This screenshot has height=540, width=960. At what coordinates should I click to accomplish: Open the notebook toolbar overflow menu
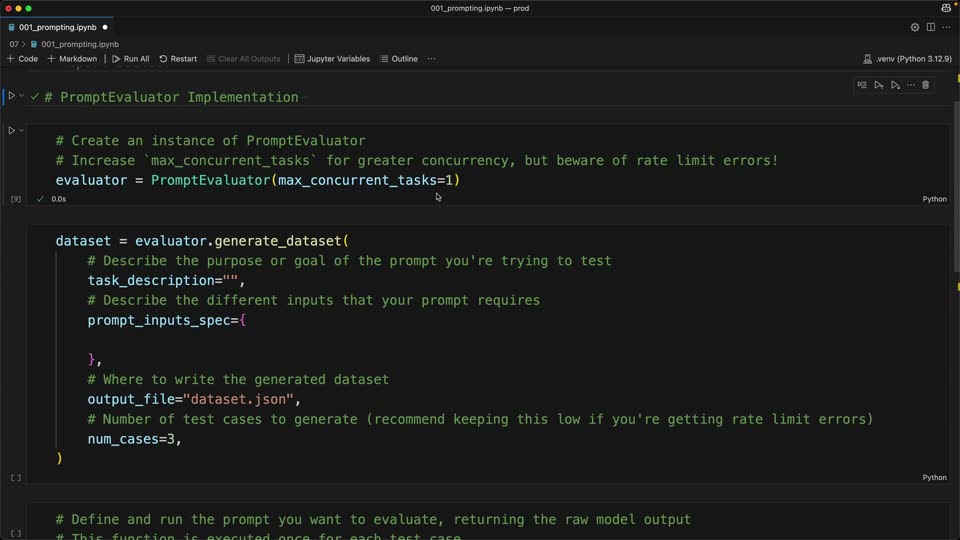(432, 59)
